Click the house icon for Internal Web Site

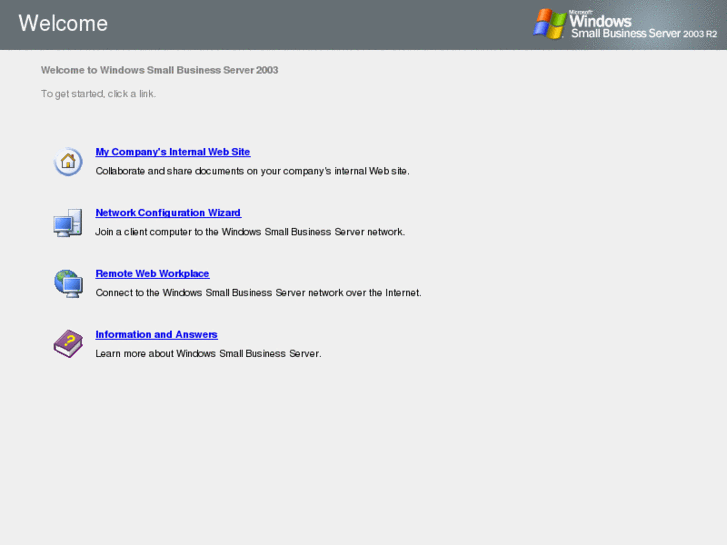pyautogui.click(x=68, y=161)
